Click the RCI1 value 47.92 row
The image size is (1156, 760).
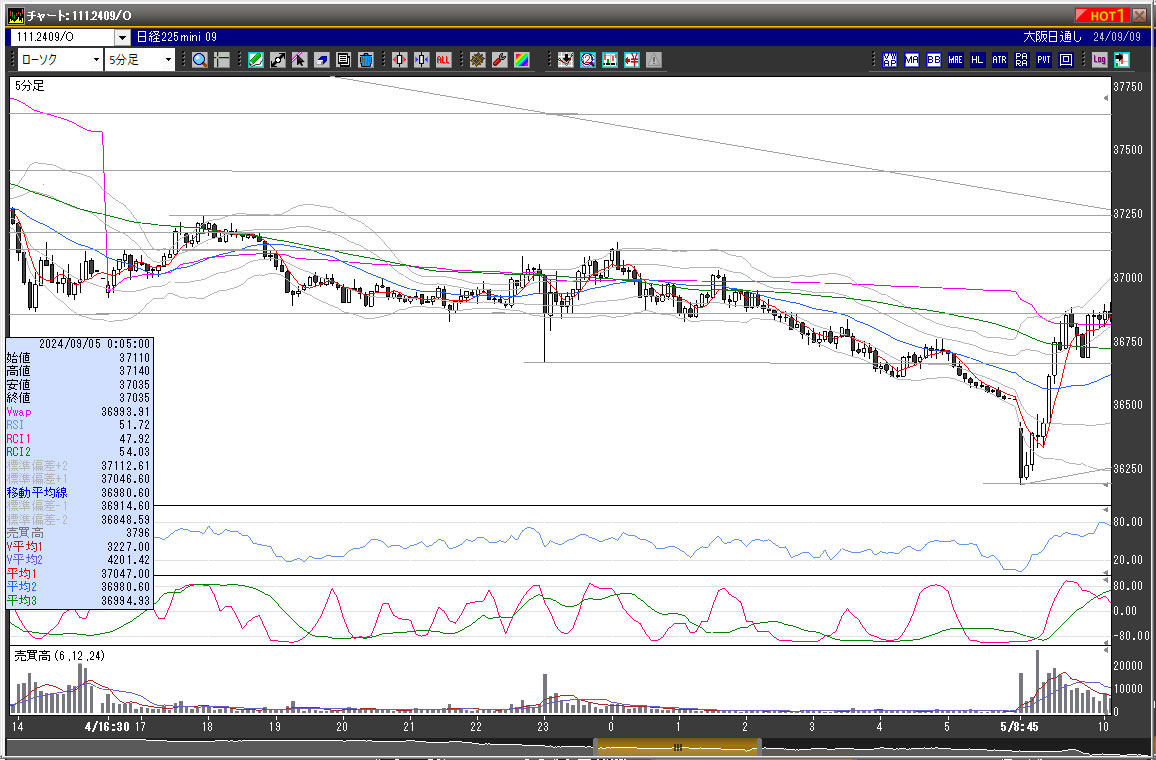pos(79,439)
